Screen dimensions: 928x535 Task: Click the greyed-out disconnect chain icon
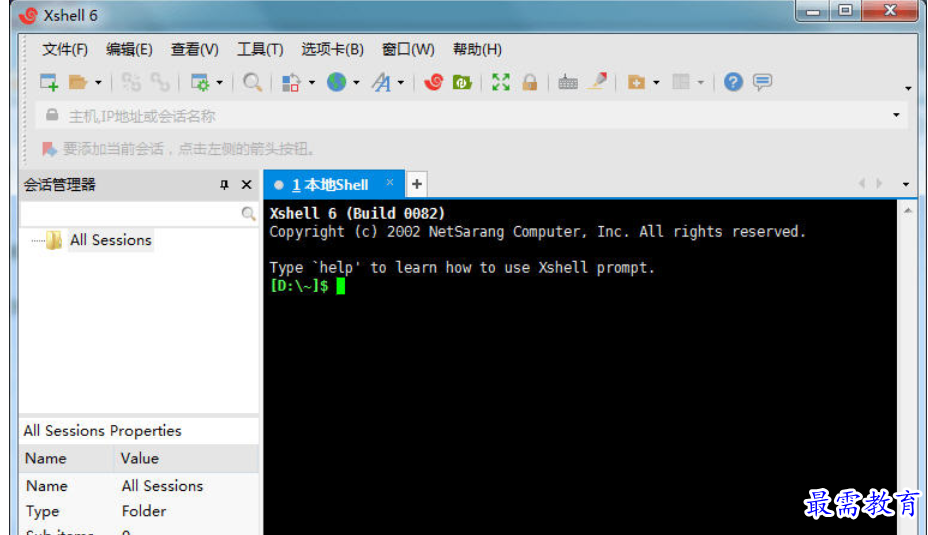click(160, 82)
